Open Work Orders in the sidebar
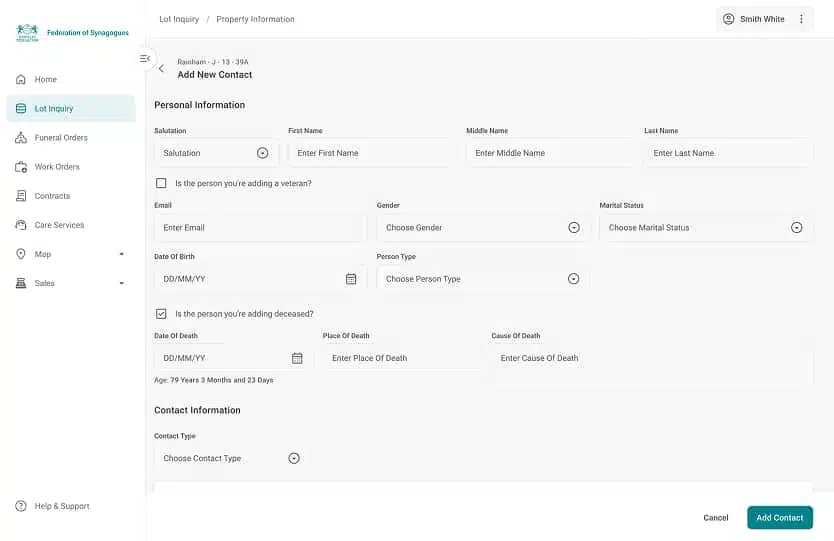This screenshot has width=834, height=541. [x=71, y=167]
